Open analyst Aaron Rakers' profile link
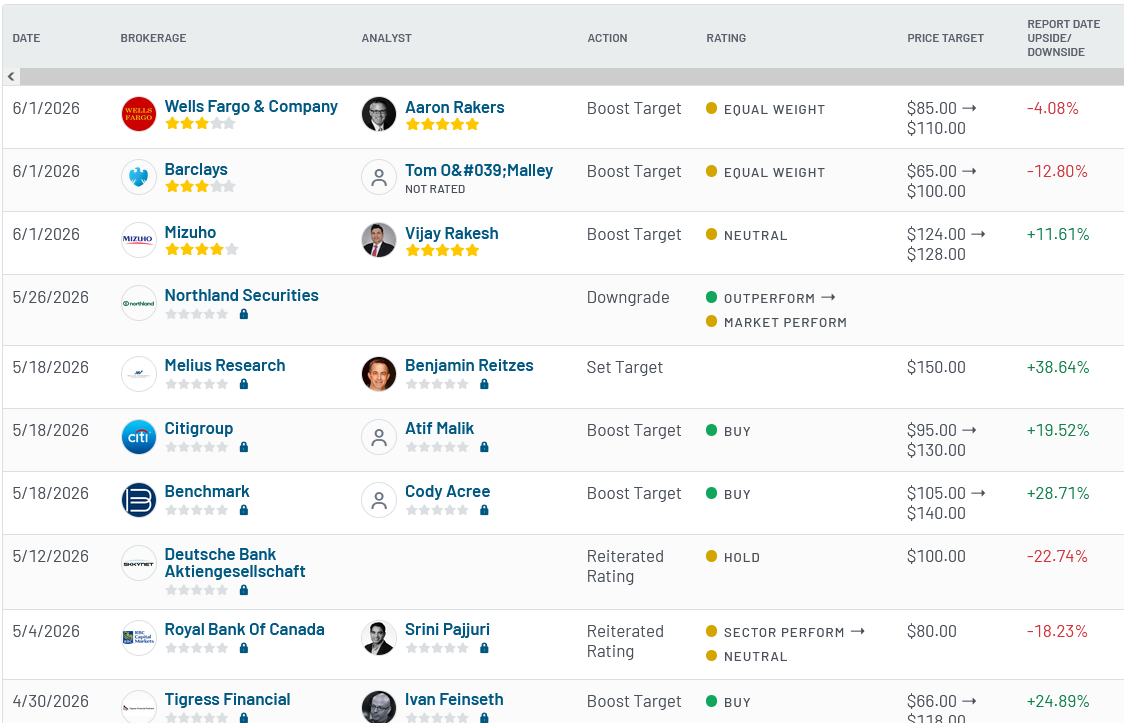Viewport: 1124px width, 723px height. tap(454, 107)
